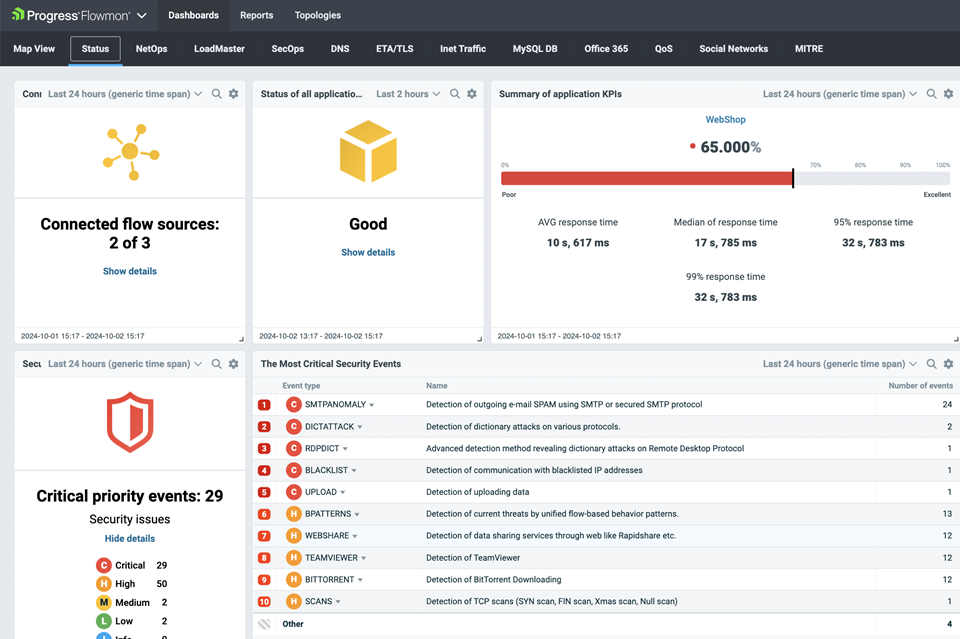Click the yellow network flow sources icon
Viewport: 960px width, 639px height.
pyautogui.click(x=130, y=152)
